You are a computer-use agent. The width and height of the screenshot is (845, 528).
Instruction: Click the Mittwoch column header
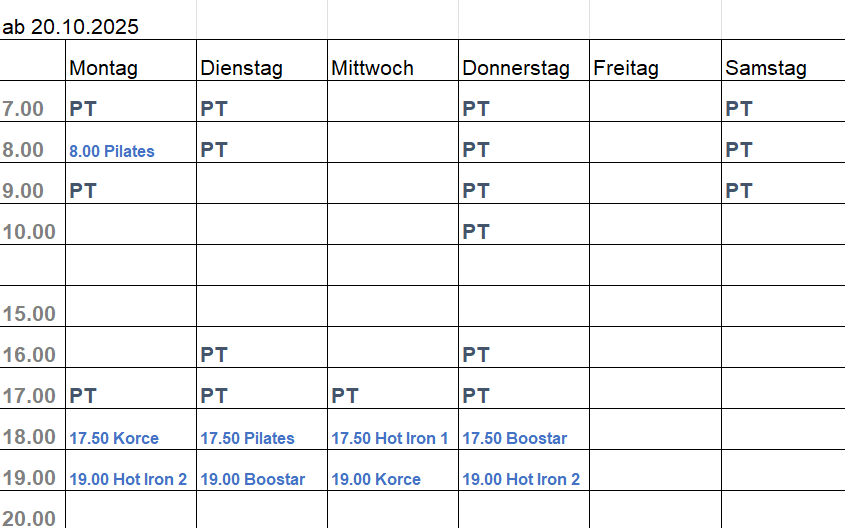click(371, 68)
